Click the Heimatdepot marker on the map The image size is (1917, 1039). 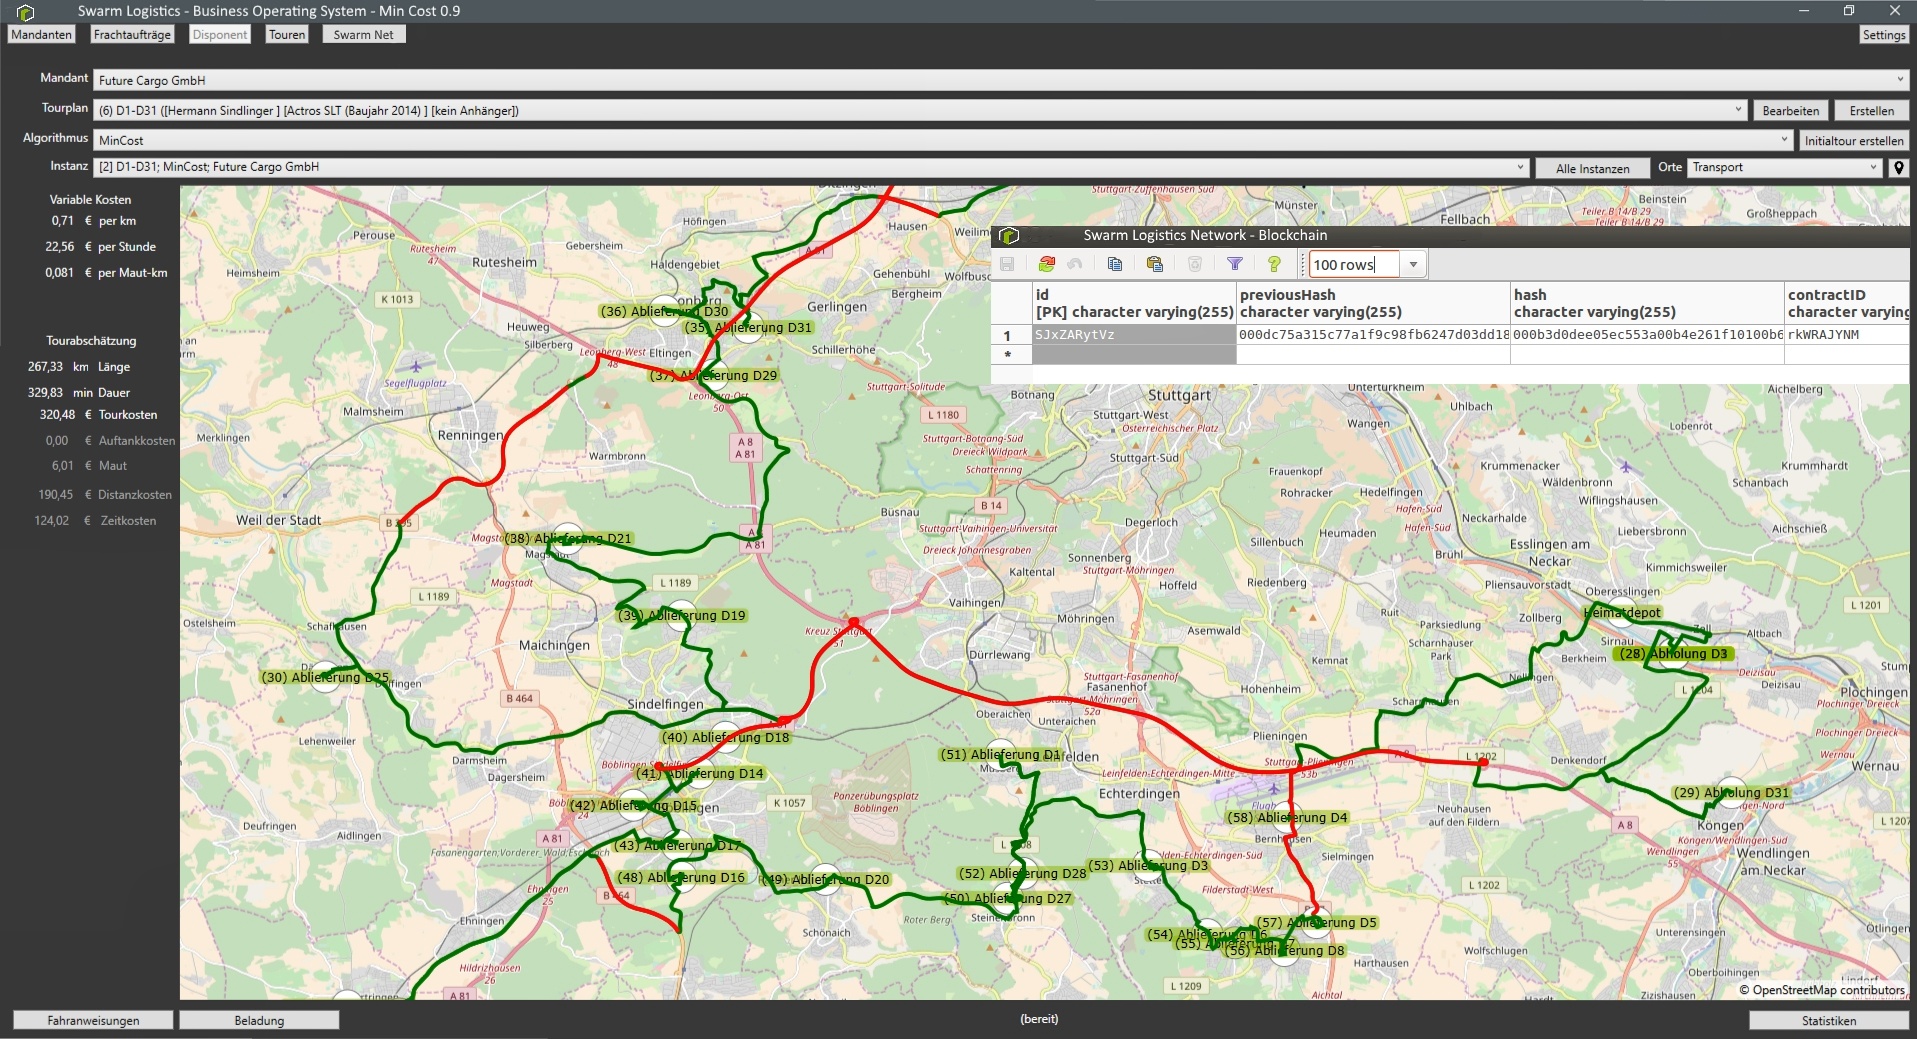click(x=1622, y=612)
